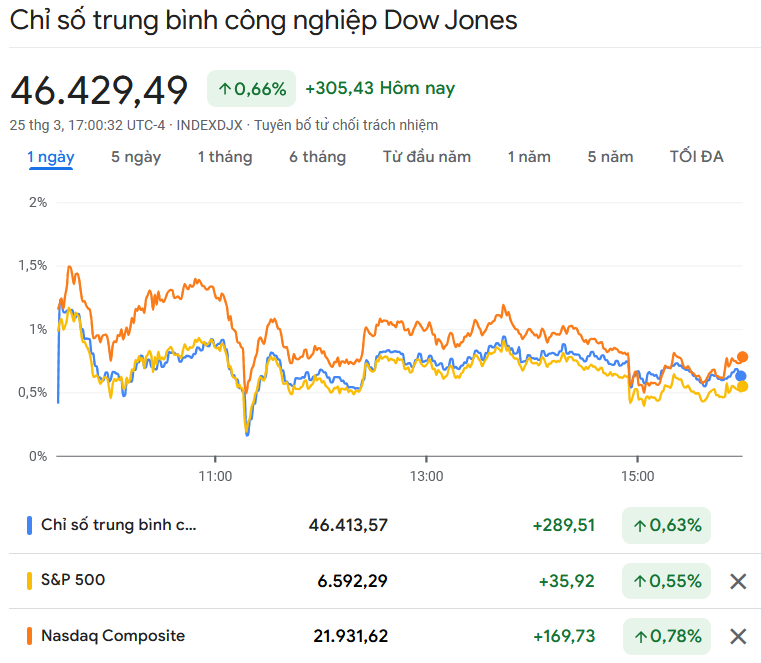Click the orange Nasdaq Composite color marker
Viewport: 761px width, 663px height.
[x=29, y=635]
